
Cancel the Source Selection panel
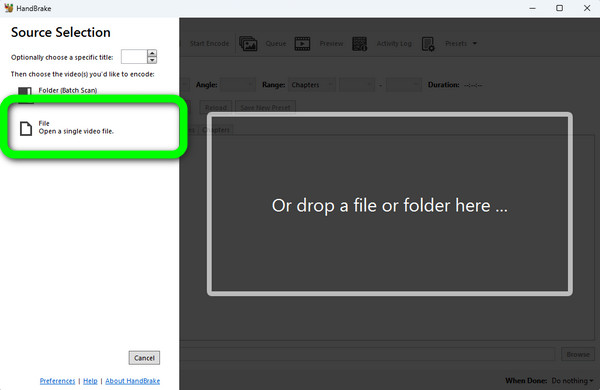[x=144, y=358]
